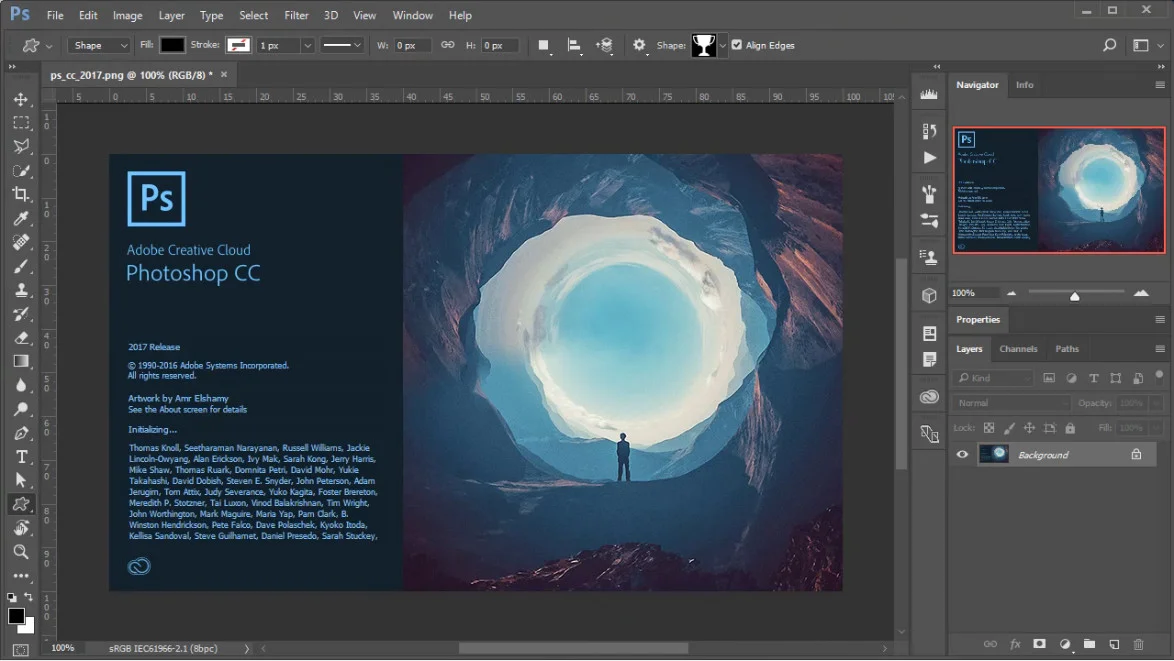Click the lock icon on the Background layer
This screenshot has width=1174, height=661.
pos(1135,454)
